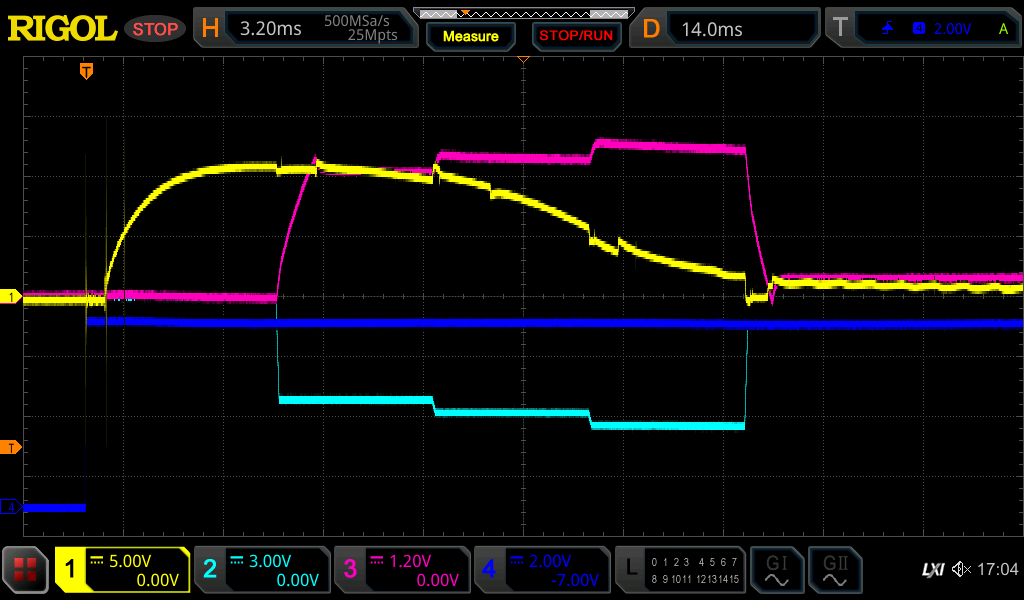Open the Measure menu

(x=471, y=36)
